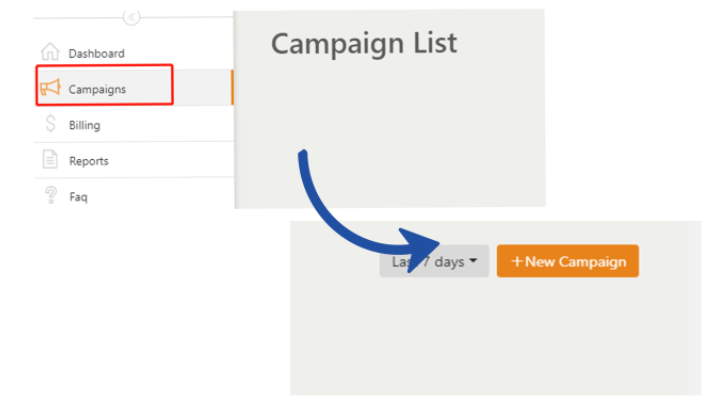Image resolution: width=715 pixels, height=407 pixels.
Task: Click the blue curved arrow graphic
Action: click(340, 215)
